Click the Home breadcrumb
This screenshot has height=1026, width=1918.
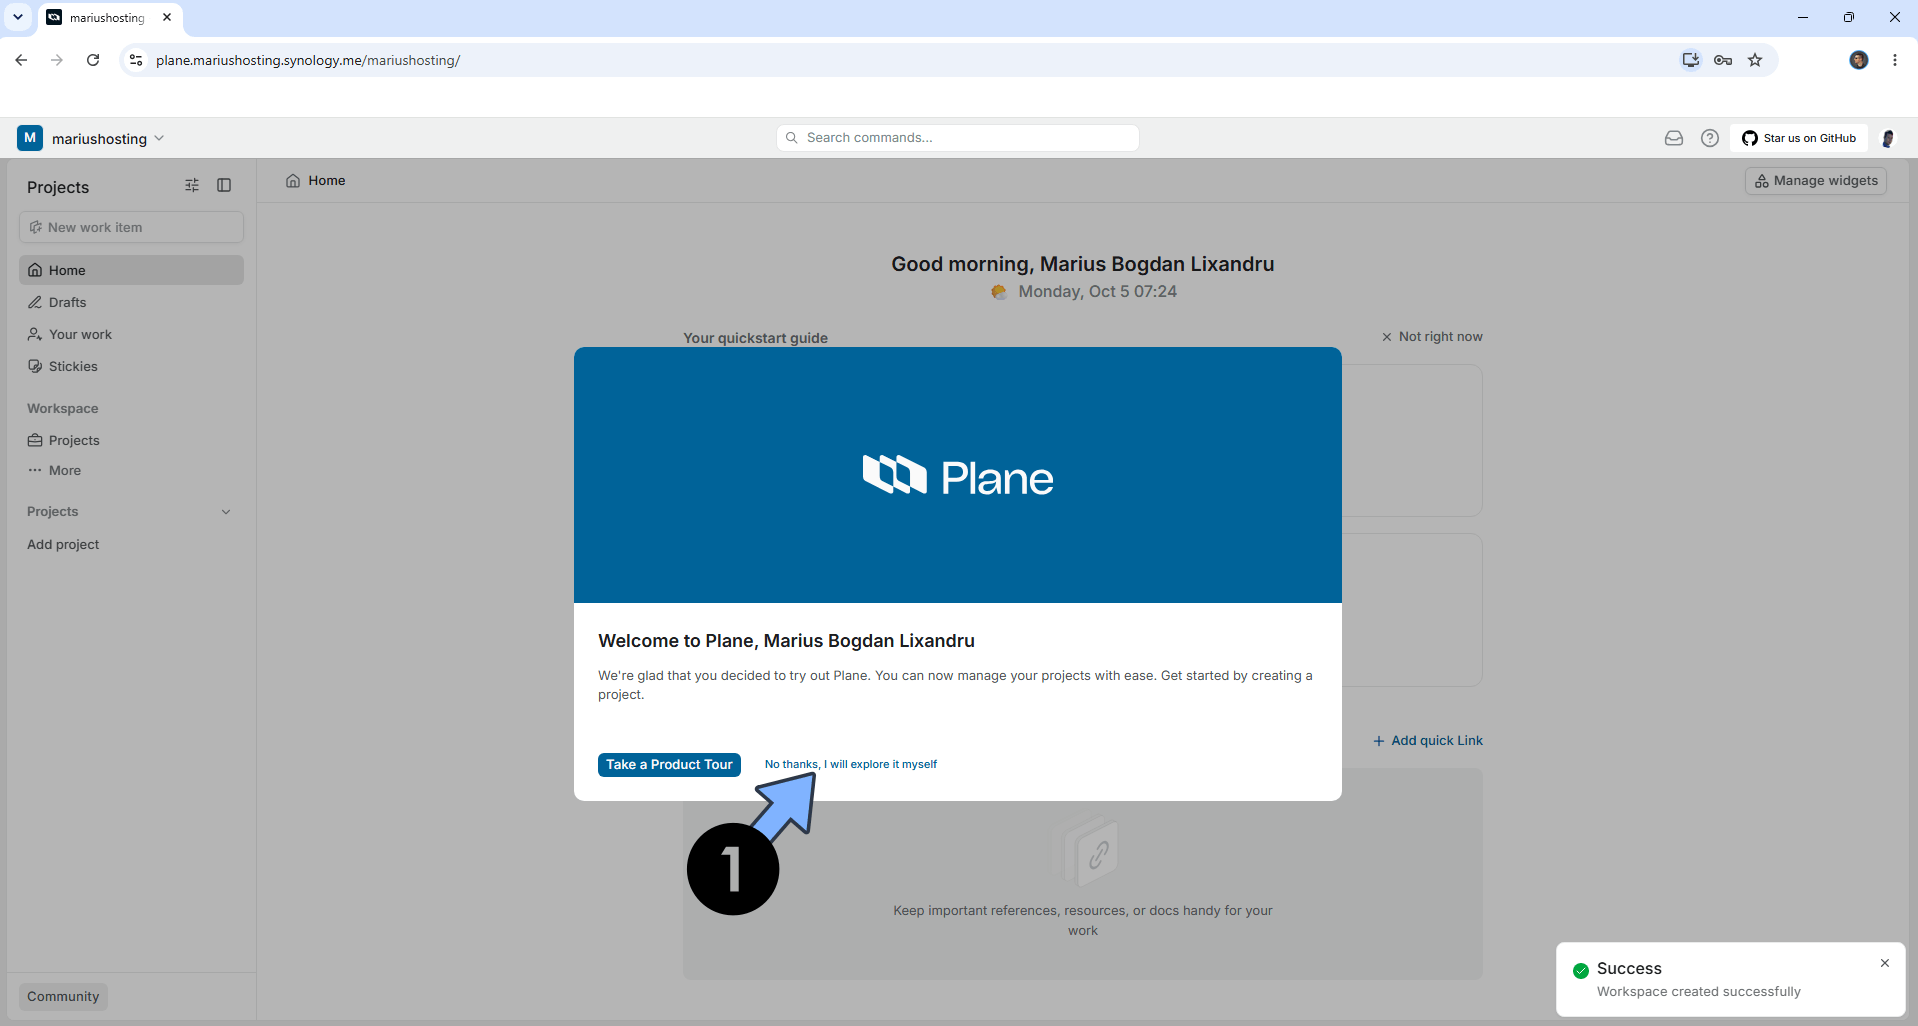click(316, 181)
